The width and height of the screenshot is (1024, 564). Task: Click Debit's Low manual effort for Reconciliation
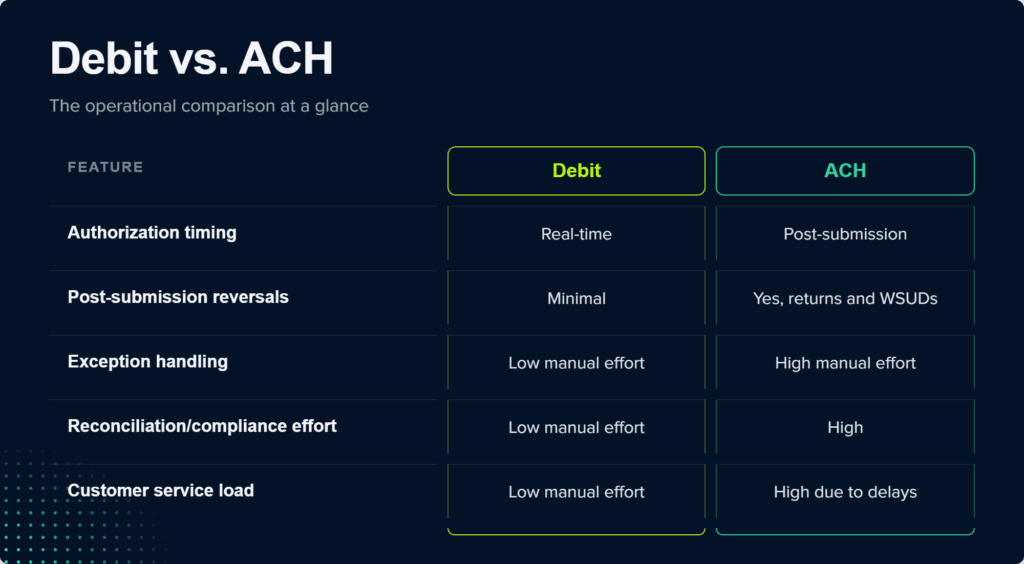[576, 428]
